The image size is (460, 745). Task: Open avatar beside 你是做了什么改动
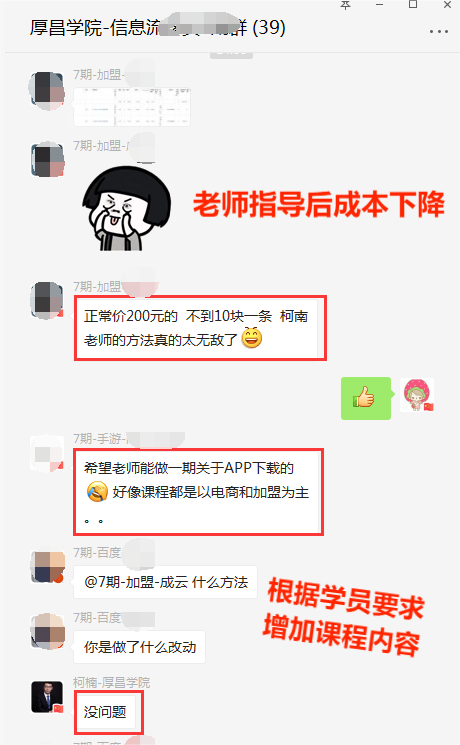(48, 631)
